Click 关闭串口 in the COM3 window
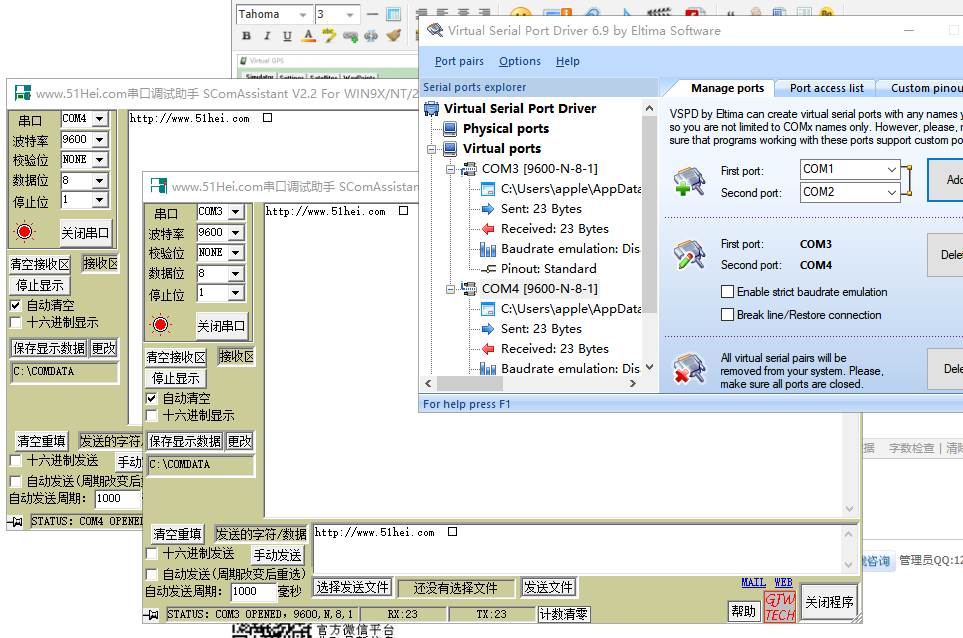This screenshot has width=963, height=638. pos(221,326)
